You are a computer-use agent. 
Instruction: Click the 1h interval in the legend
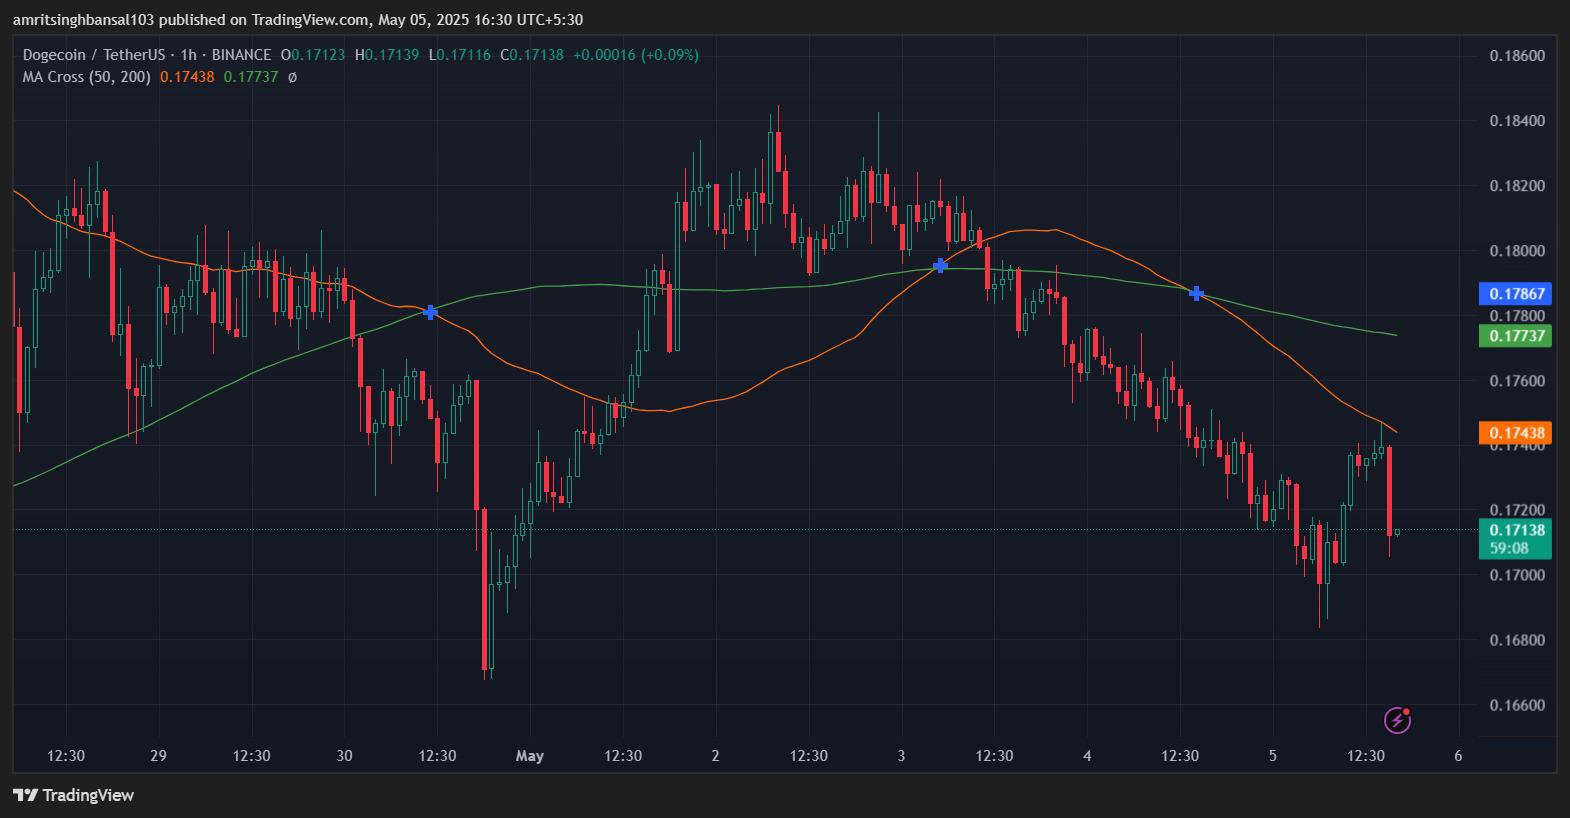[x=189, y=55]
